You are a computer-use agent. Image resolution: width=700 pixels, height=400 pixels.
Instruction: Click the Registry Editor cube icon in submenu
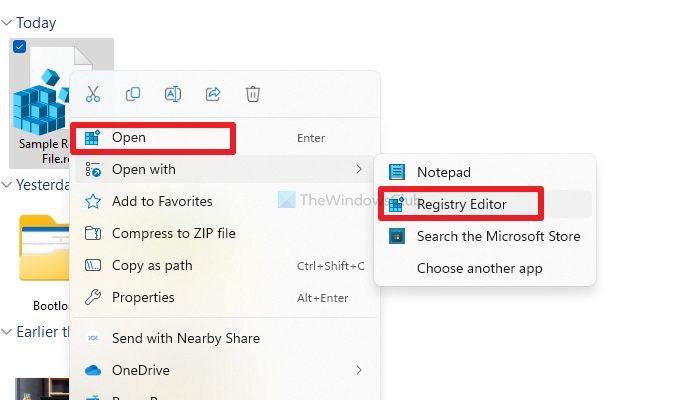click(396, 204)
